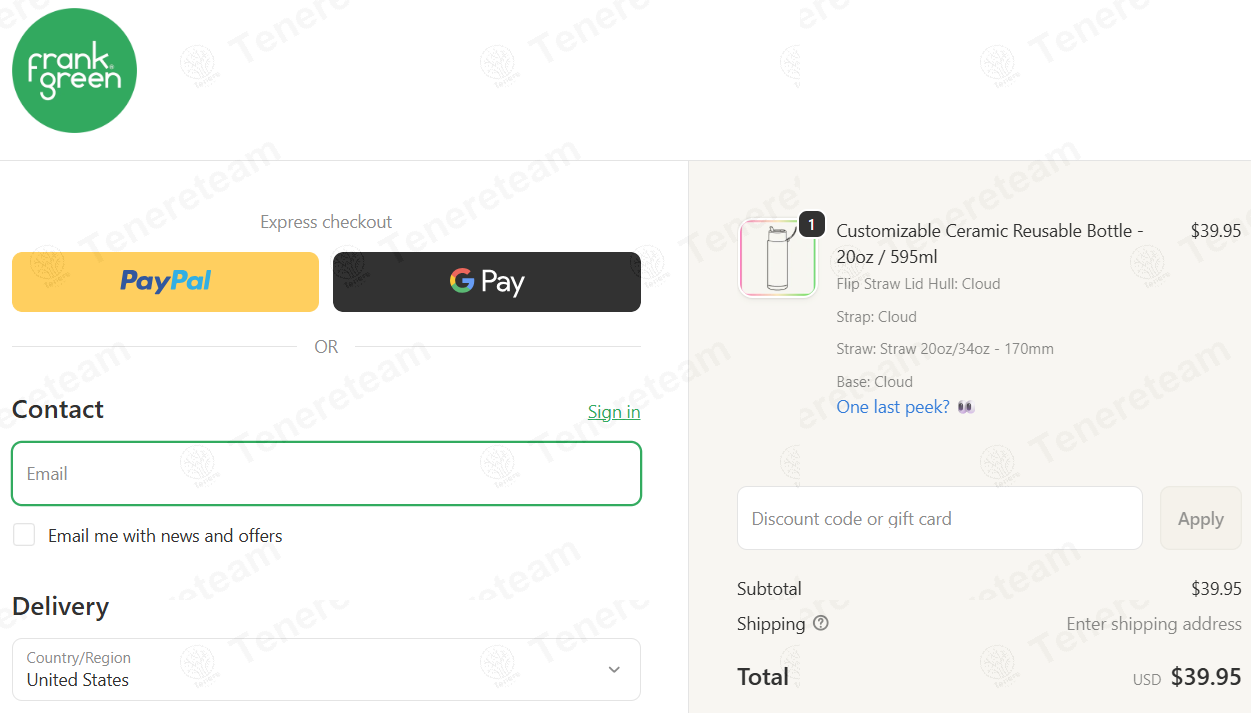
Task: Open the 'One last peek?' link
Action: point(893,407)
